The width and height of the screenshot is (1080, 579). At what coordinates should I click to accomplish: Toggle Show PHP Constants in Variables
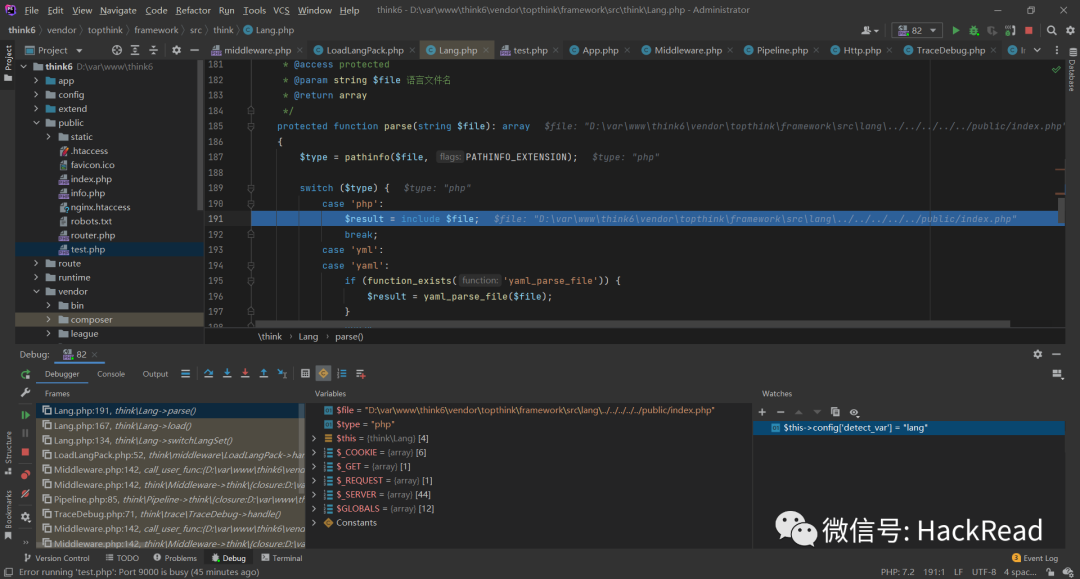323,373
